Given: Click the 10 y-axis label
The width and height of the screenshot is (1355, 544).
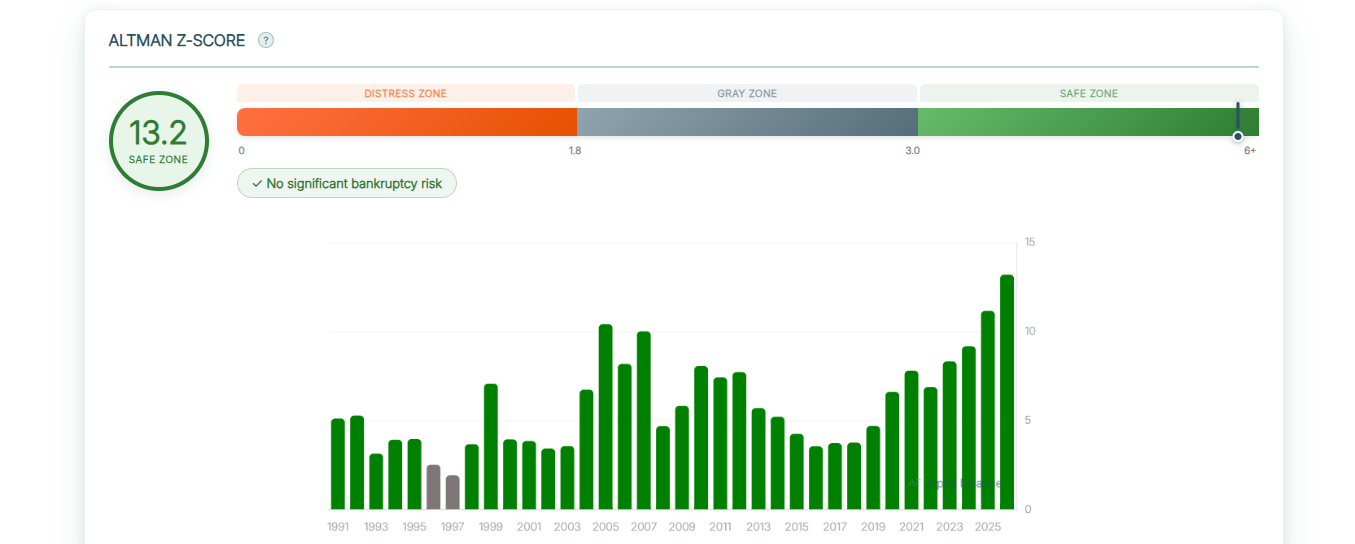Looking at the screenshot, I should point(1030,331).
